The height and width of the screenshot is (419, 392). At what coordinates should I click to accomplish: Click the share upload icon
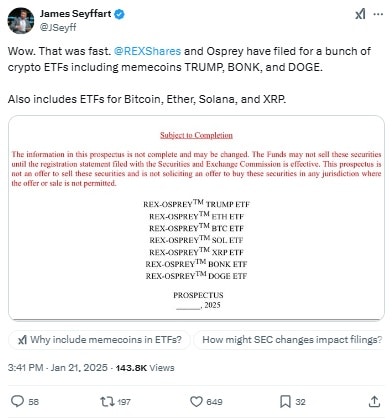coord(374,401)
